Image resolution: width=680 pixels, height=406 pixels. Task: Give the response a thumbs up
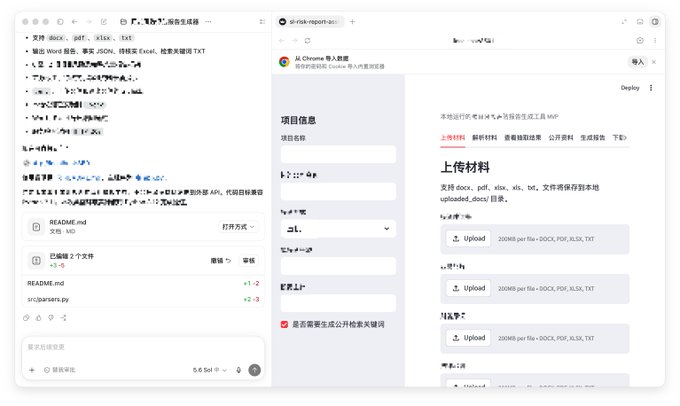point(39,318)
